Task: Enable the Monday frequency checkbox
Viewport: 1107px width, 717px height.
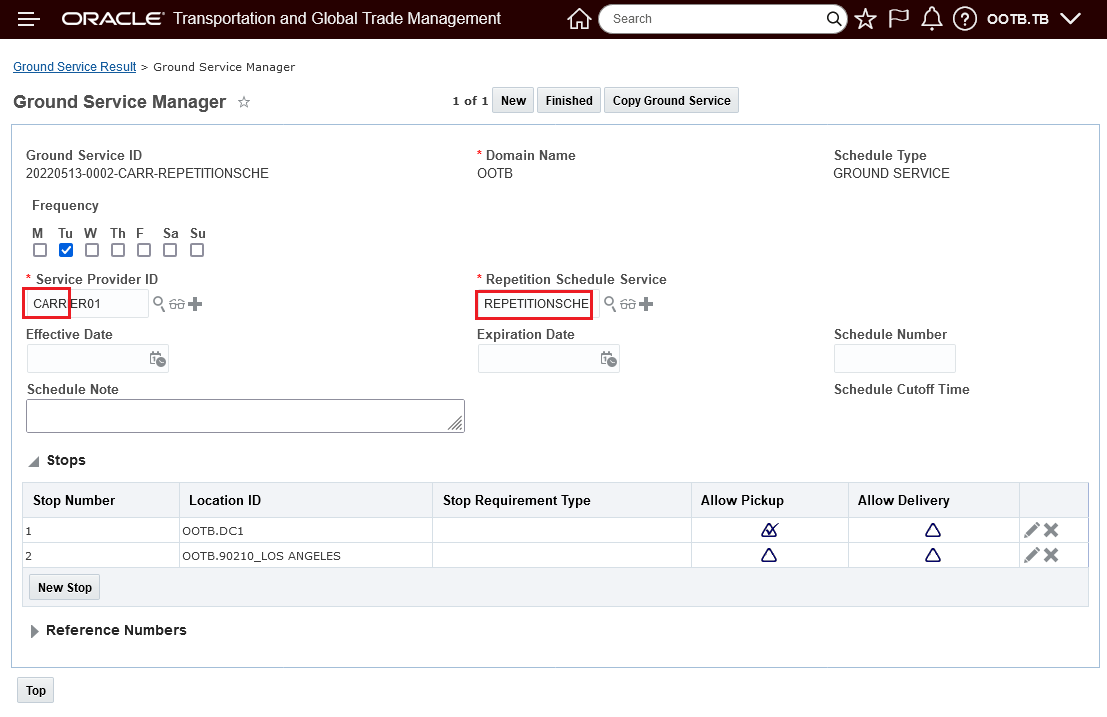Action: tap(40, 250)
